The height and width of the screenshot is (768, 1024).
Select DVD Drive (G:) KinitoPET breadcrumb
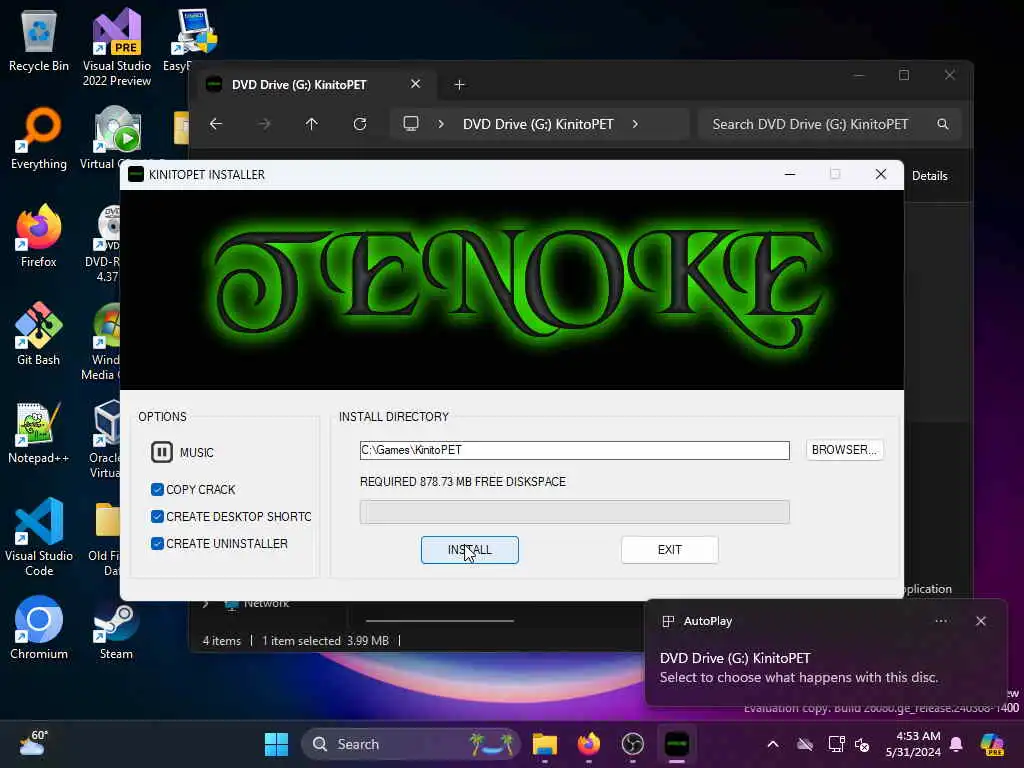[x=538, y=124]
